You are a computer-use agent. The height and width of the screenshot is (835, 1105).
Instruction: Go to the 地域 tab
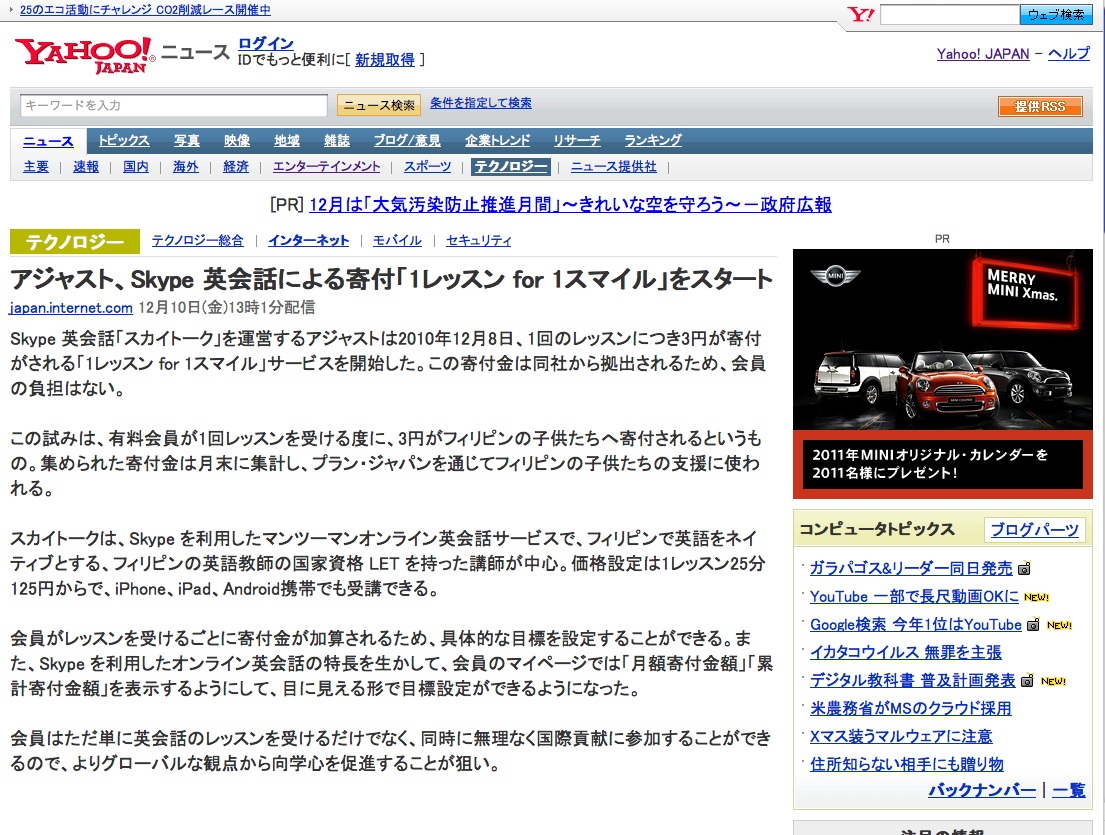point(287,141)
